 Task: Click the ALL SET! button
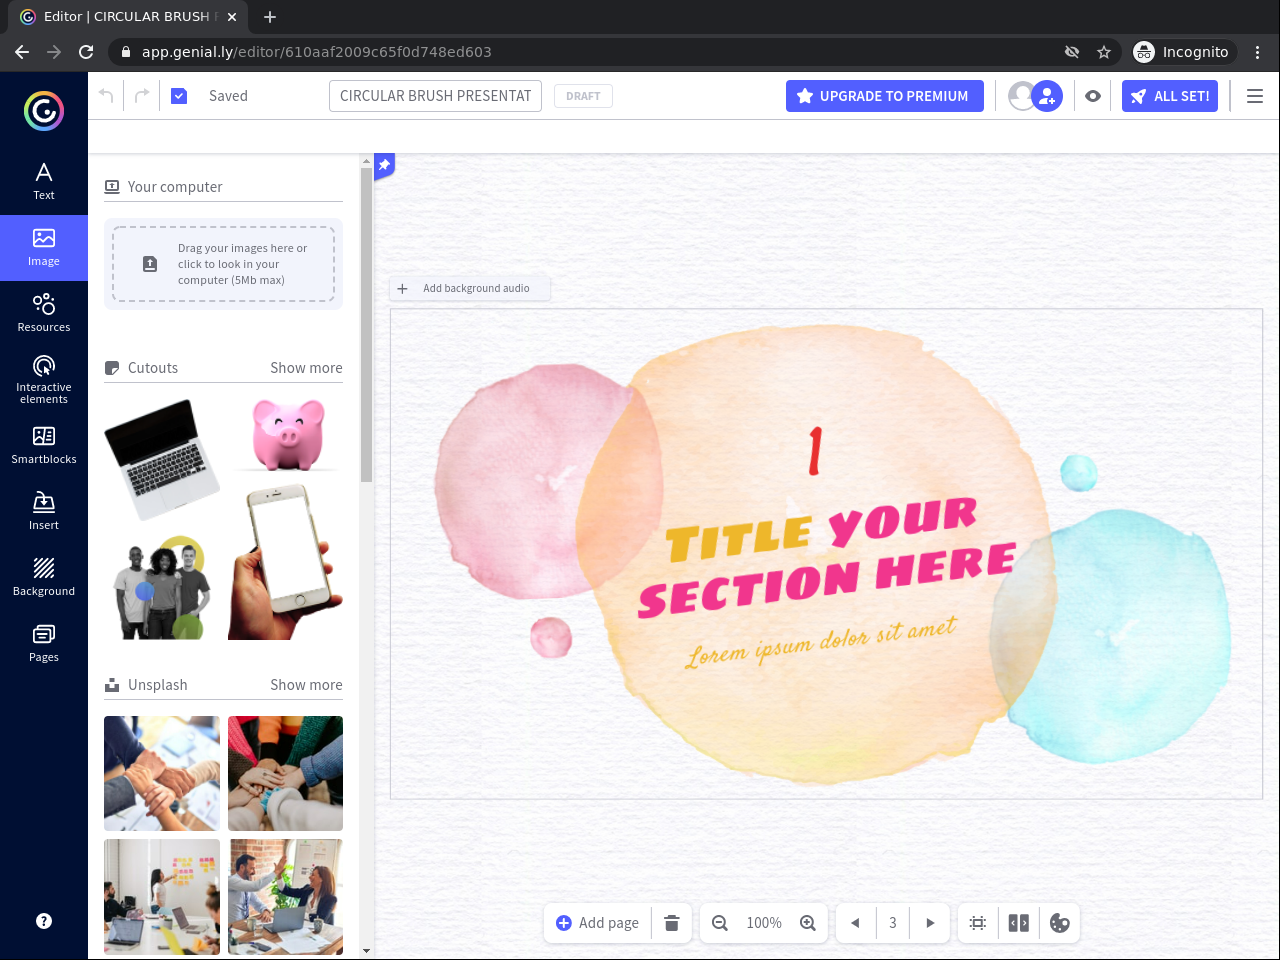click(x=1170, y=96)
